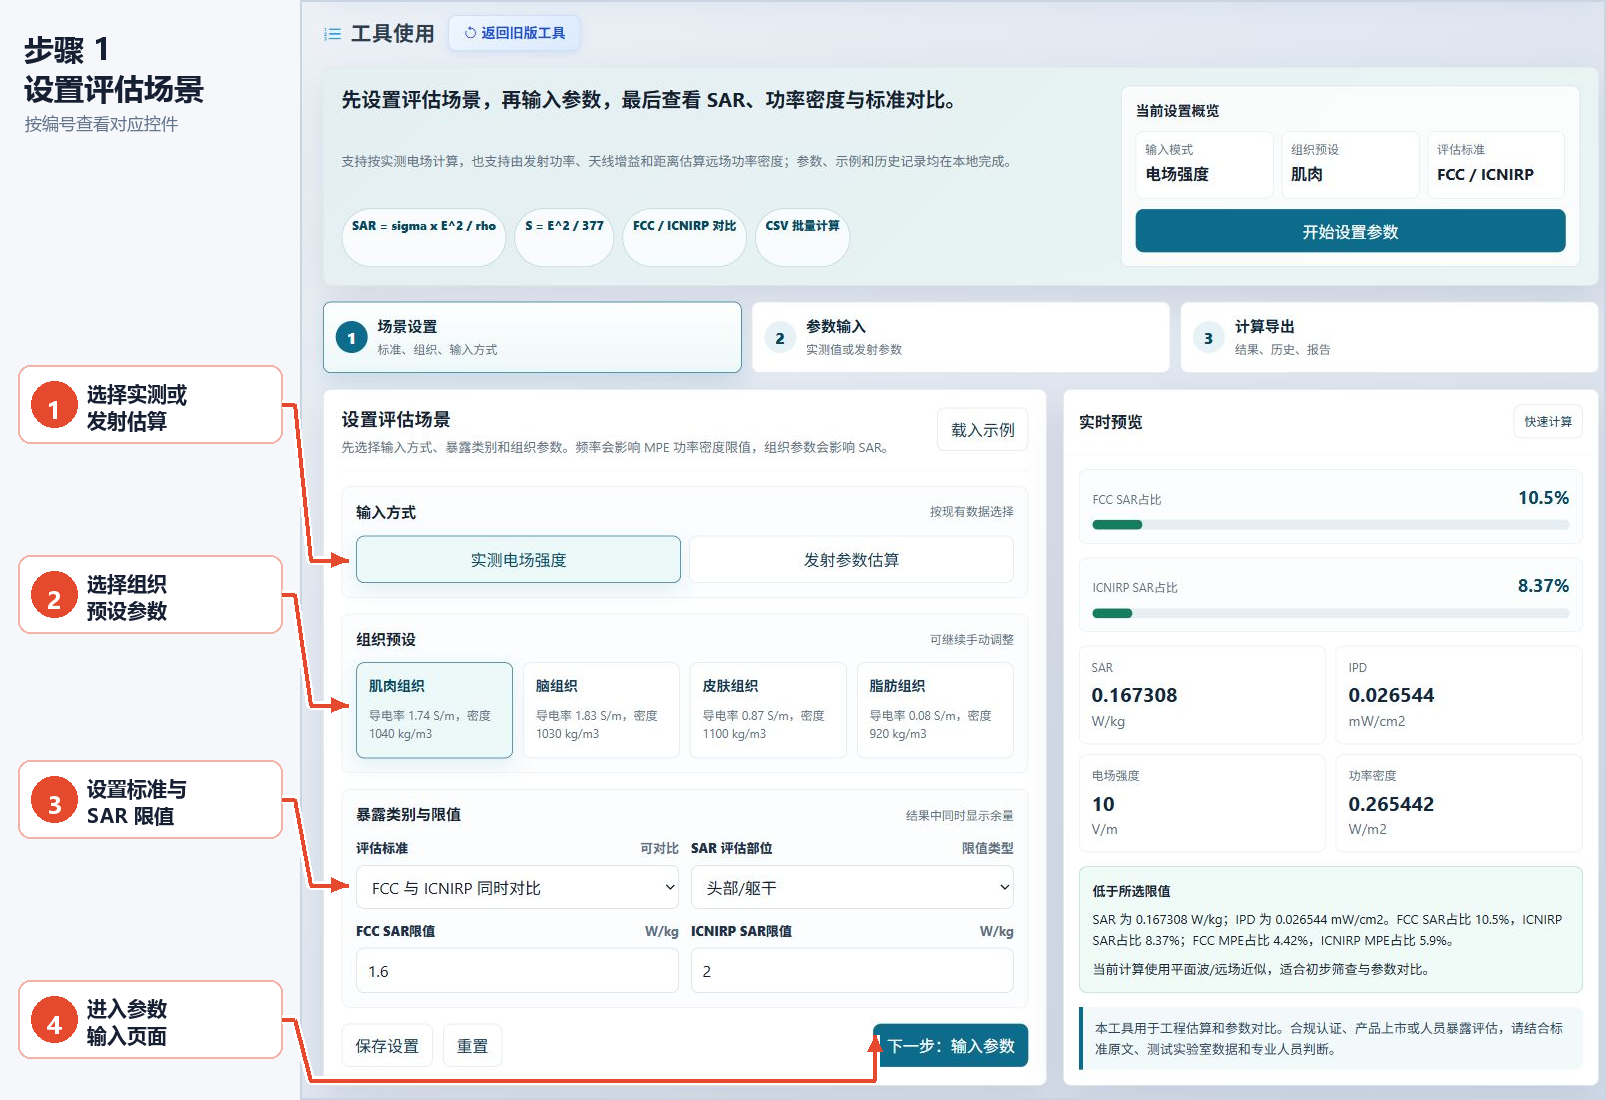Click 按现有数据选择 hint text
The height and width of the screenshot is (1100, 1606).
pos(971,512)
